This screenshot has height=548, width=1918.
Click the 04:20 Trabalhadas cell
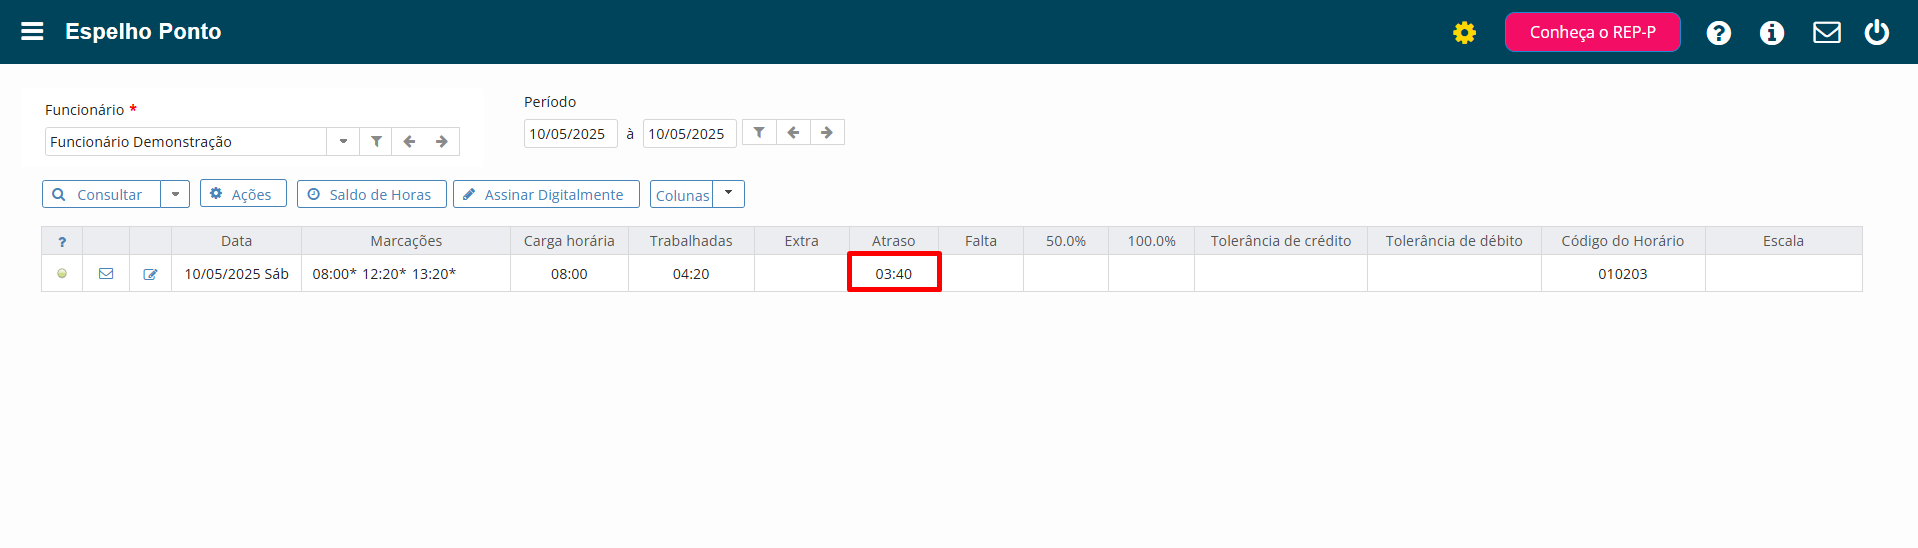pyautogui.click(x=691, y=274)
